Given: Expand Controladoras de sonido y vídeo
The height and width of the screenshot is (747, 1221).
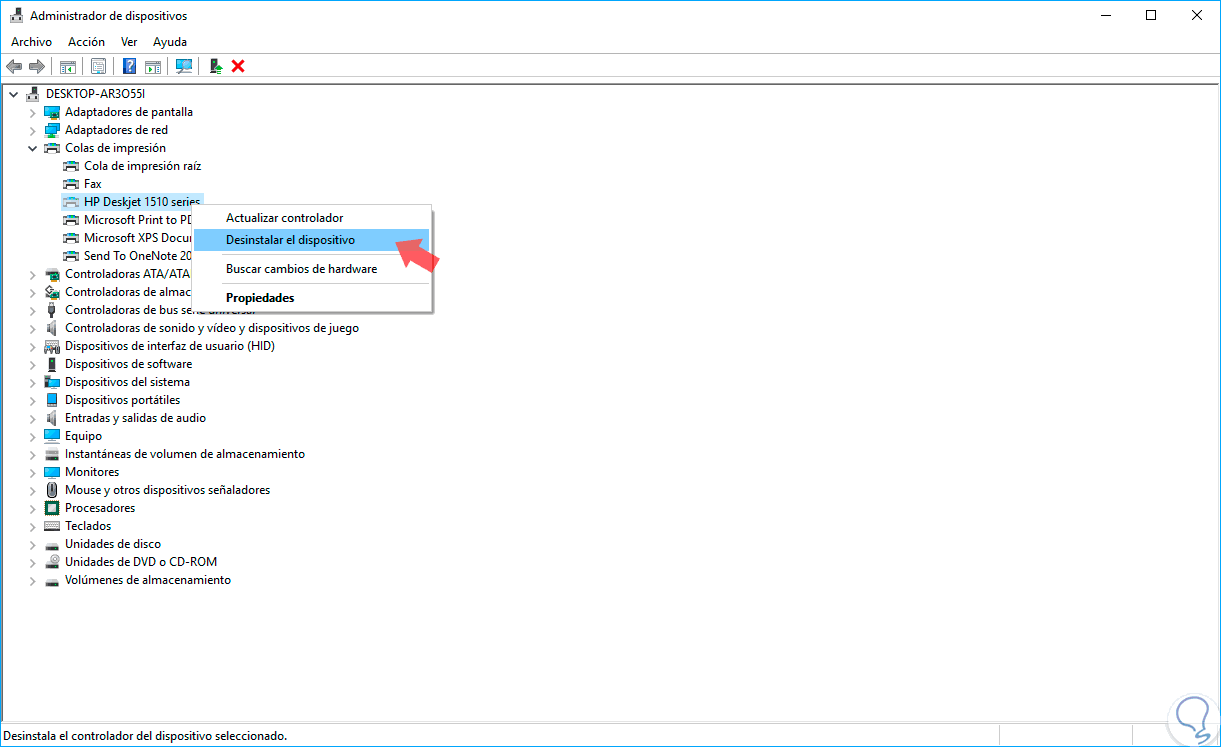Looking at the screenshot, I should click(x=32, y=328).
